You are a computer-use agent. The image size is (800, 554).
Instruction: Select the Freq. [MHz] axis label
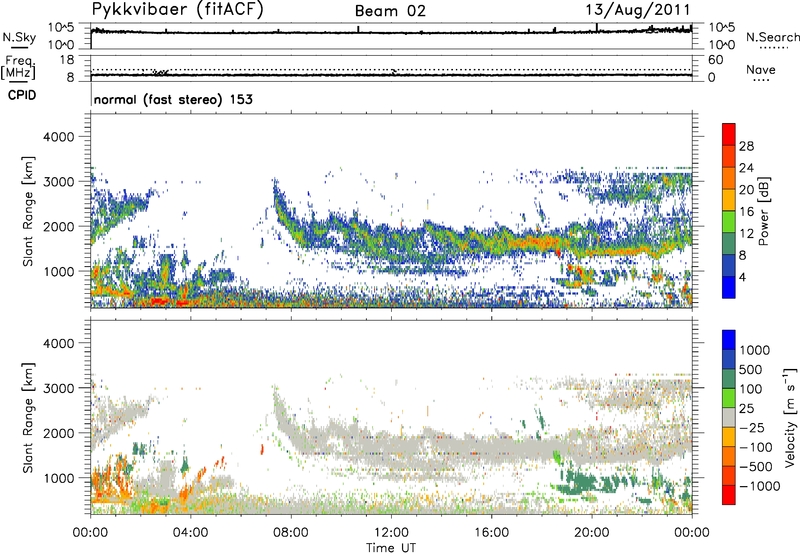pyautogui.click(x=19, y=67)
